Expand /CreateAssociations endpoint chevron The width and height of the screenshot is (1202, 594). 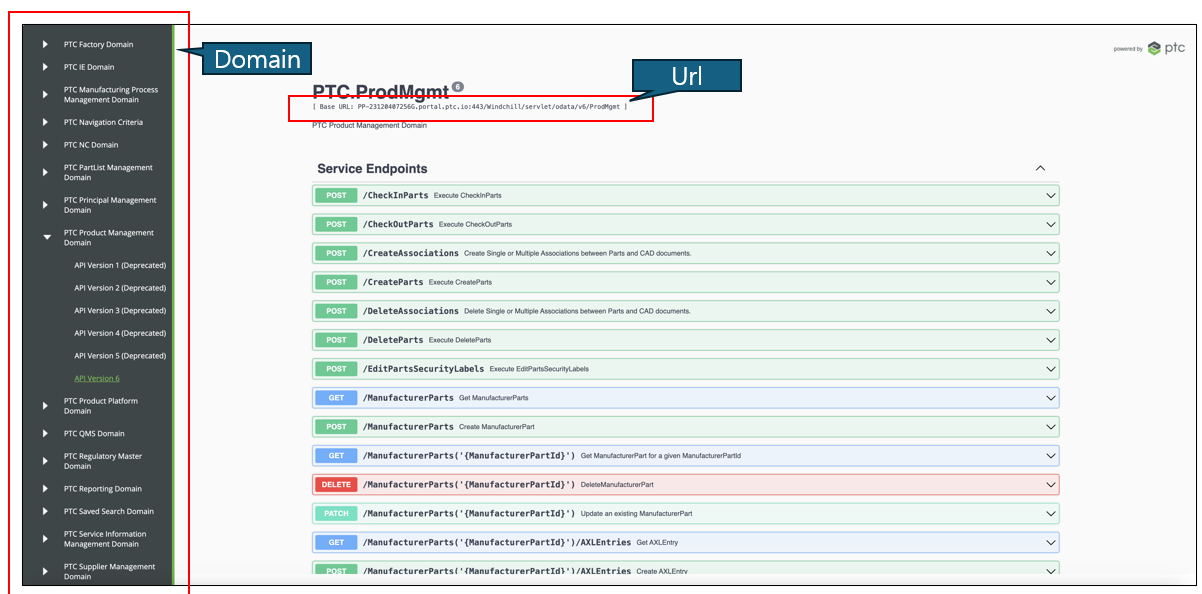coord(1050,253)
